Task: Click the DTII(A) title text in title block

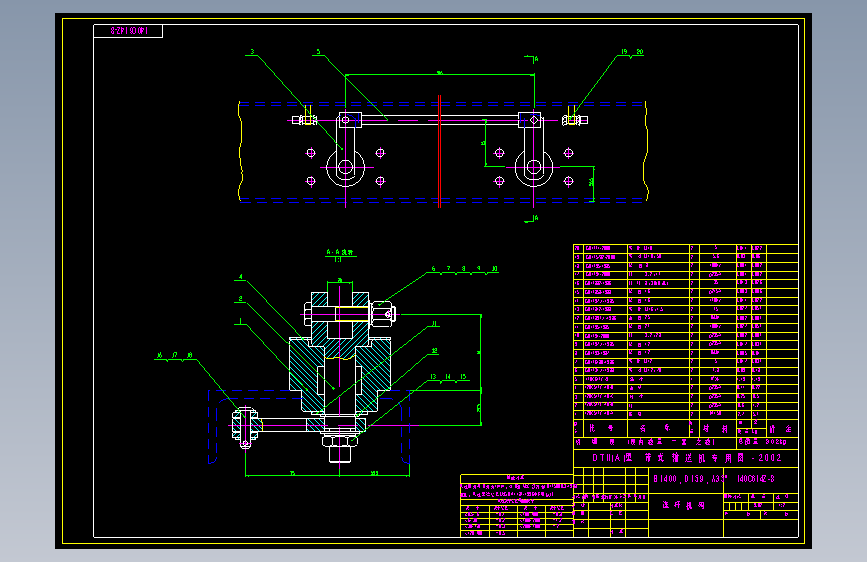Action: coord(687,458)
